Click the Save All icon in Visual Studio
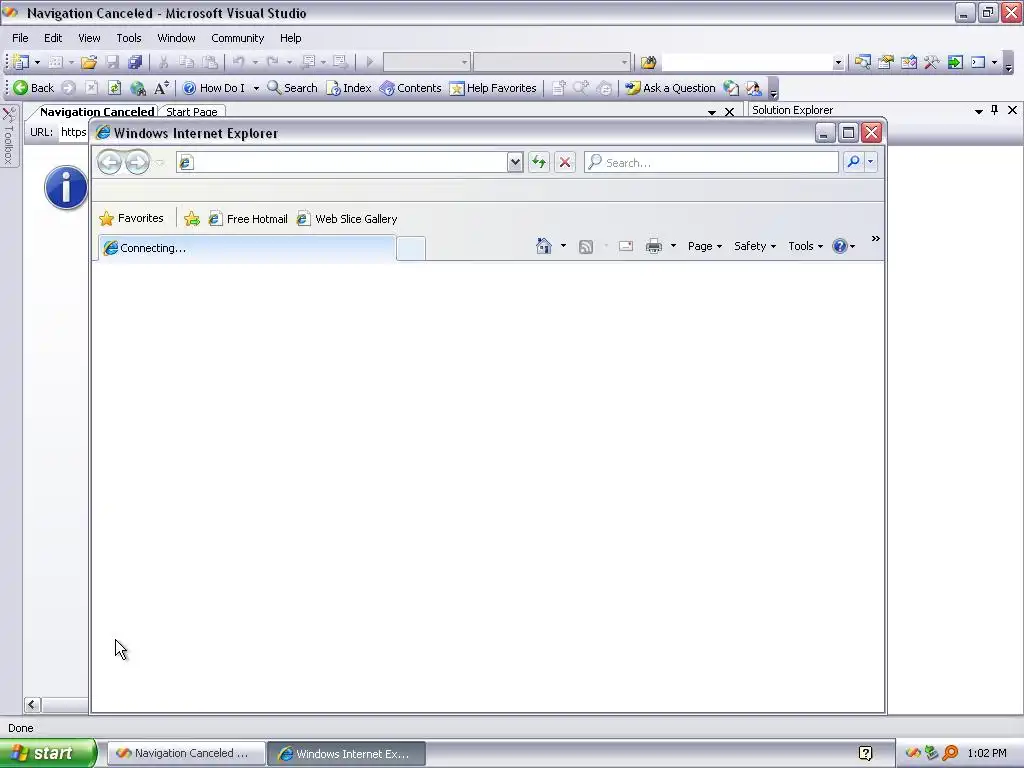The image size is (1024, 768). pos(135,62)
